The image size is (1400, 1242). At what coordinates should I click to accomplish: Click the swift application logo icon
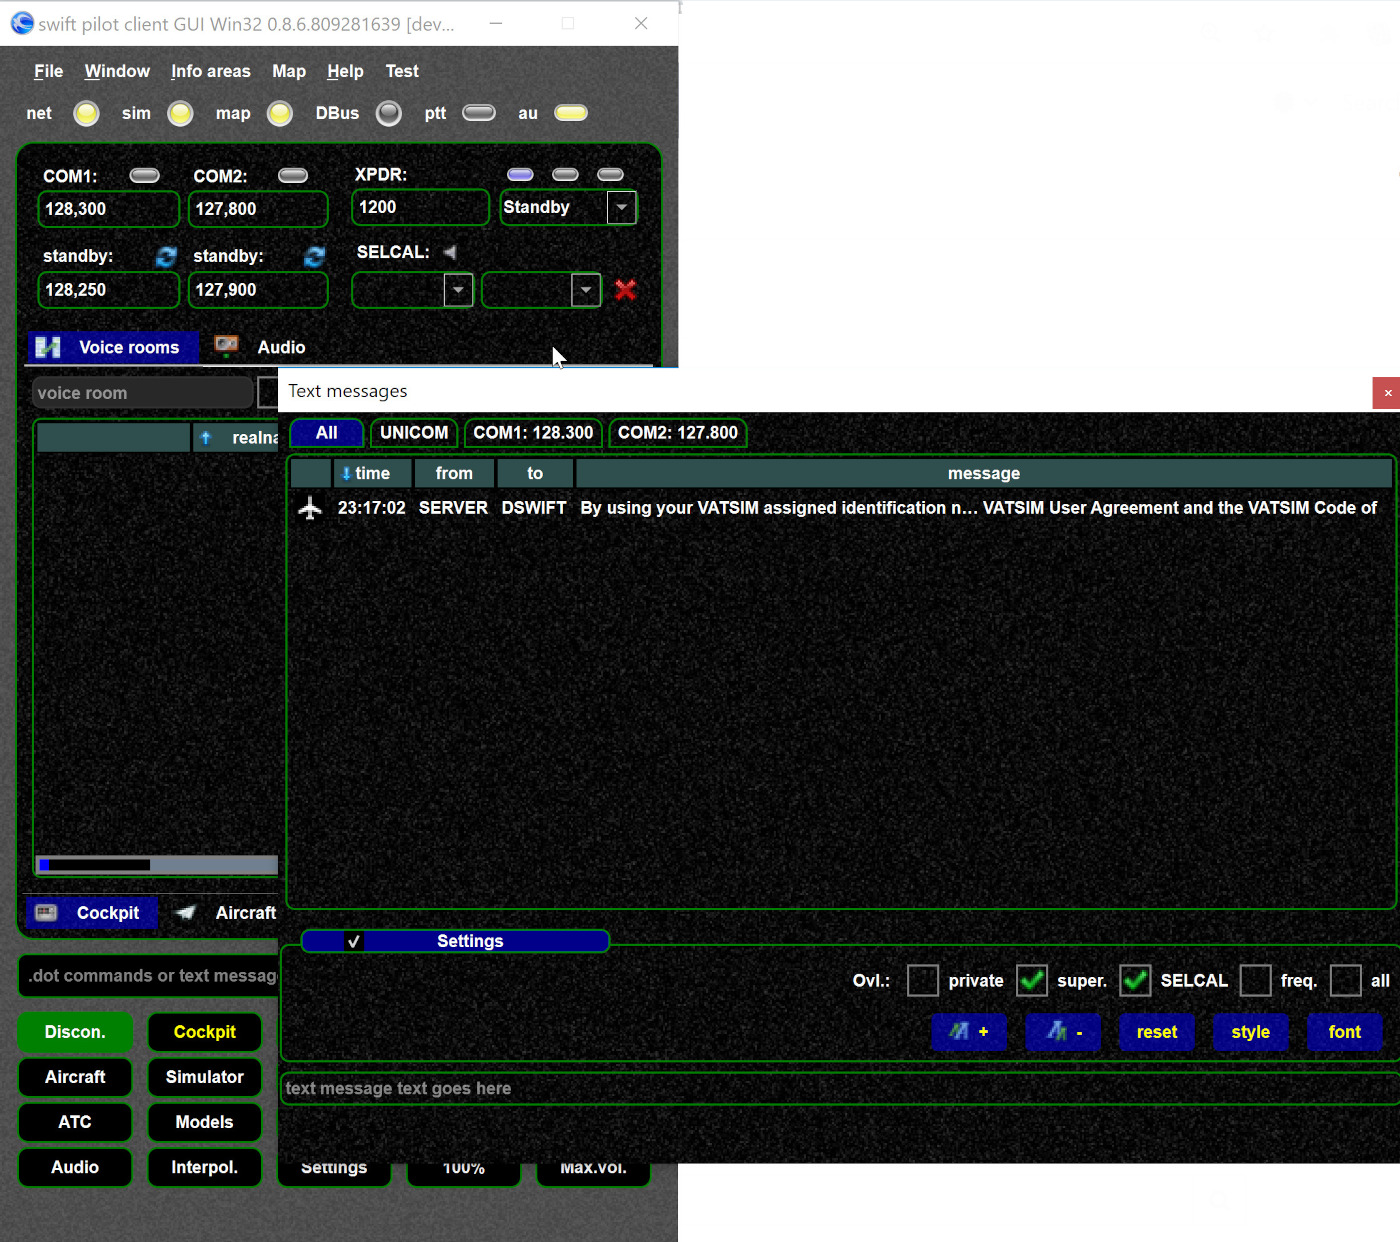point(22,23)
